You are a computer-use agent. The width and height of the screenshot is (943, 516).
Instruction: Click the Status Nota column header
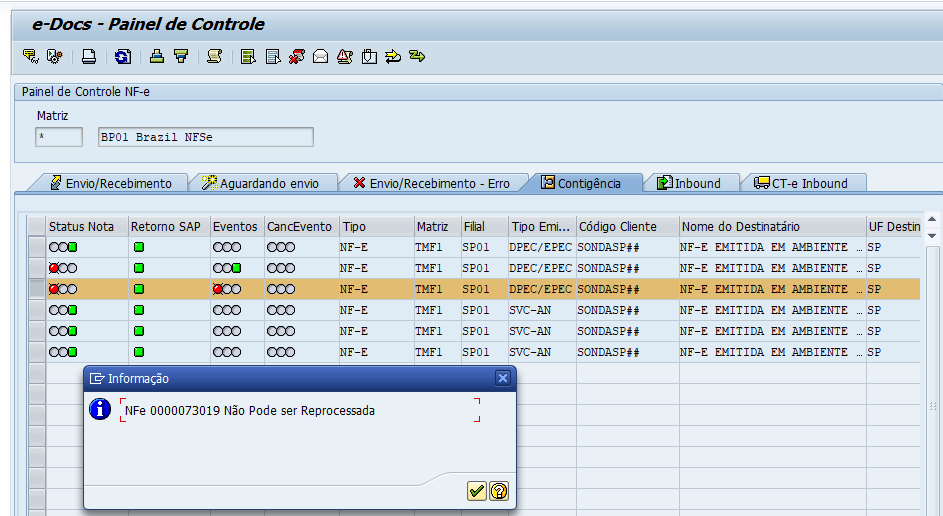pos(82,227)
